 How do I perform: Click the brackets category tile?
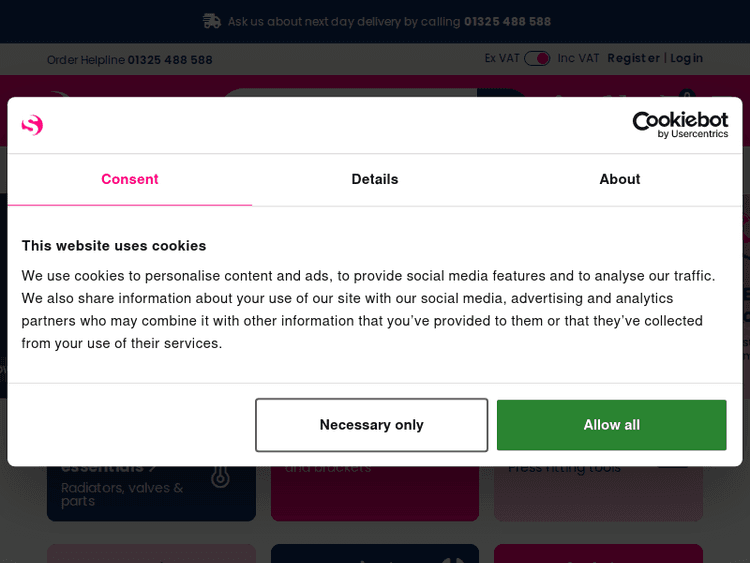tap(375, 494)
